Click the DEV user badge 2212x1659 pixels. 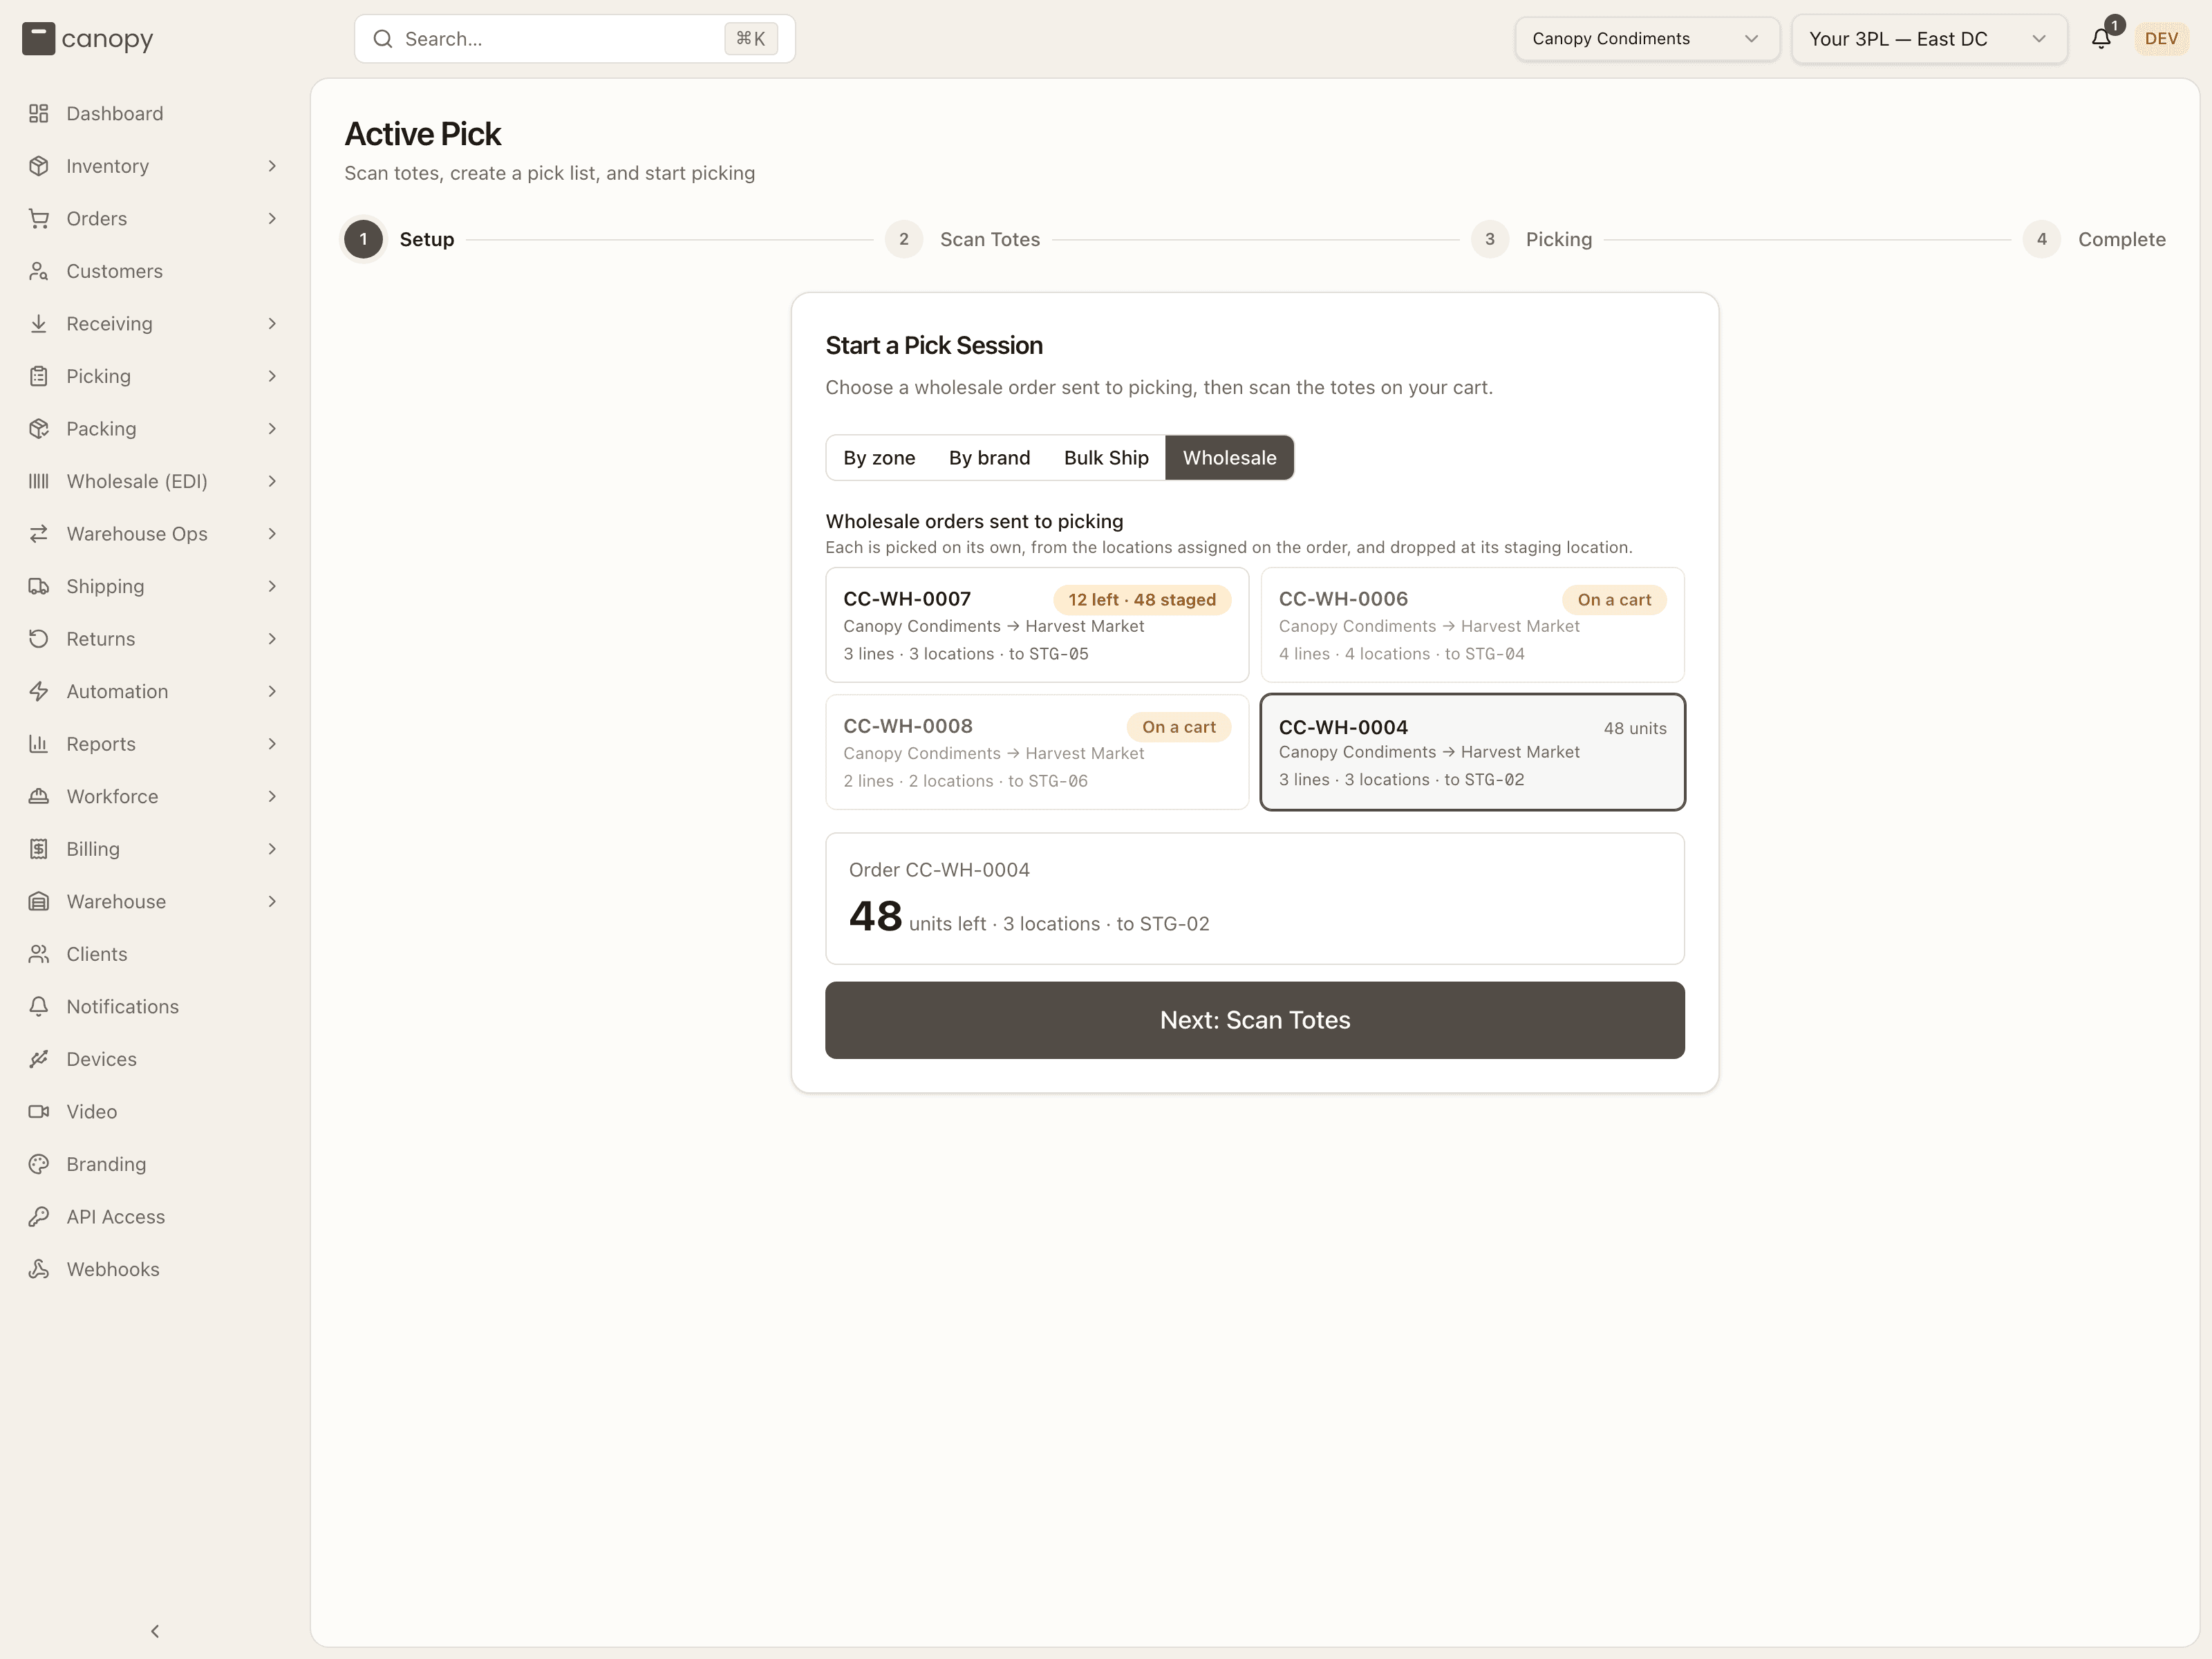tap(2161, 39)
